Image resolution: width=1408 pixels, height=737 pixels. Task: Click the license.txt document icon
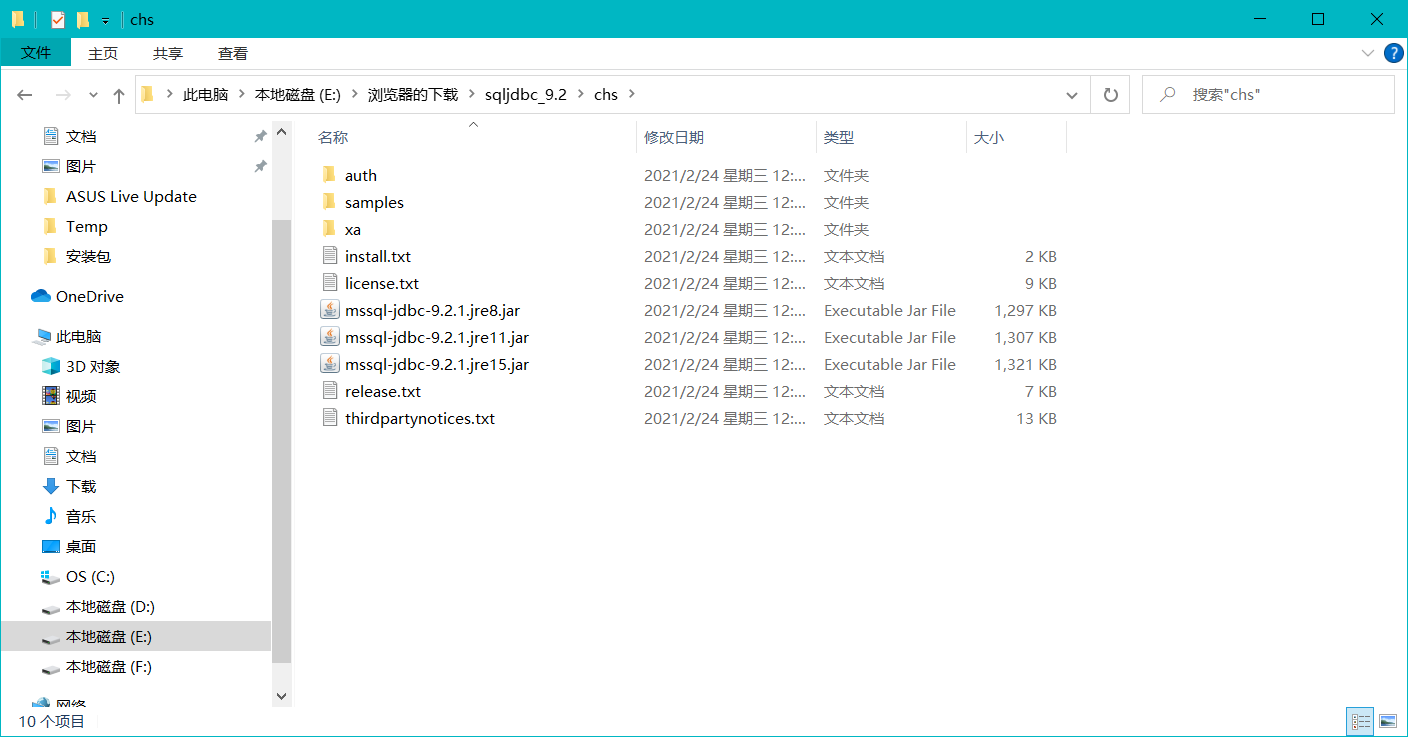[330, 283]
